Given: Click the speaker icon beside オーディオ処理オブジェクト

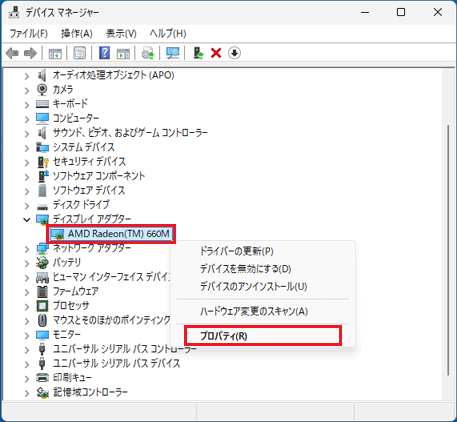Looking at the screenshot, I should tap(42, 75).
